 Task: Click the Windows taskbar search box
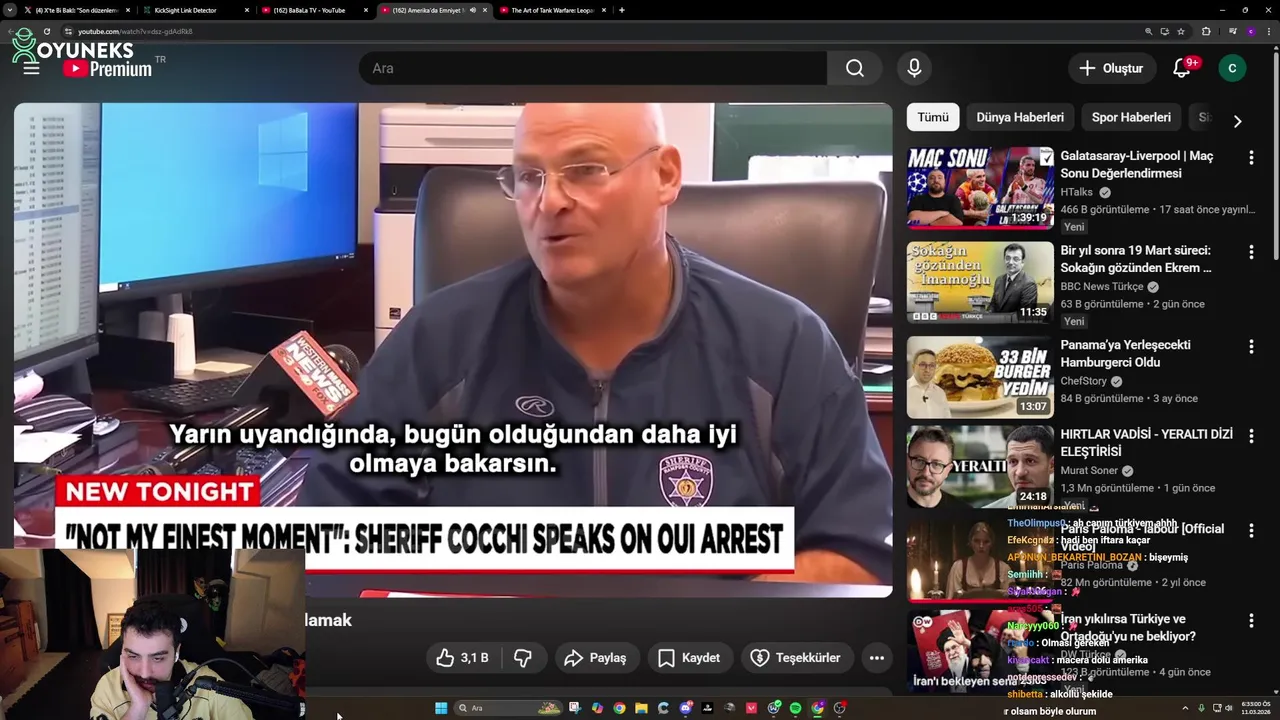click(508, 708)
